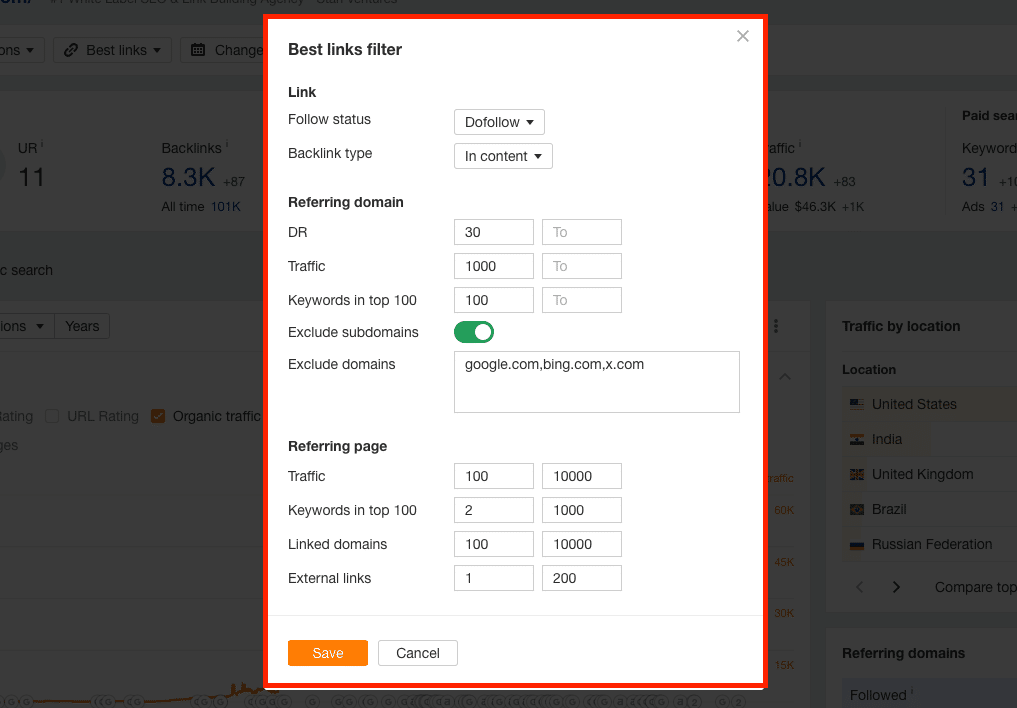Click the previous arrow under Traffic by location
This screenshot has width=1017, height=708.
(860, 587)
